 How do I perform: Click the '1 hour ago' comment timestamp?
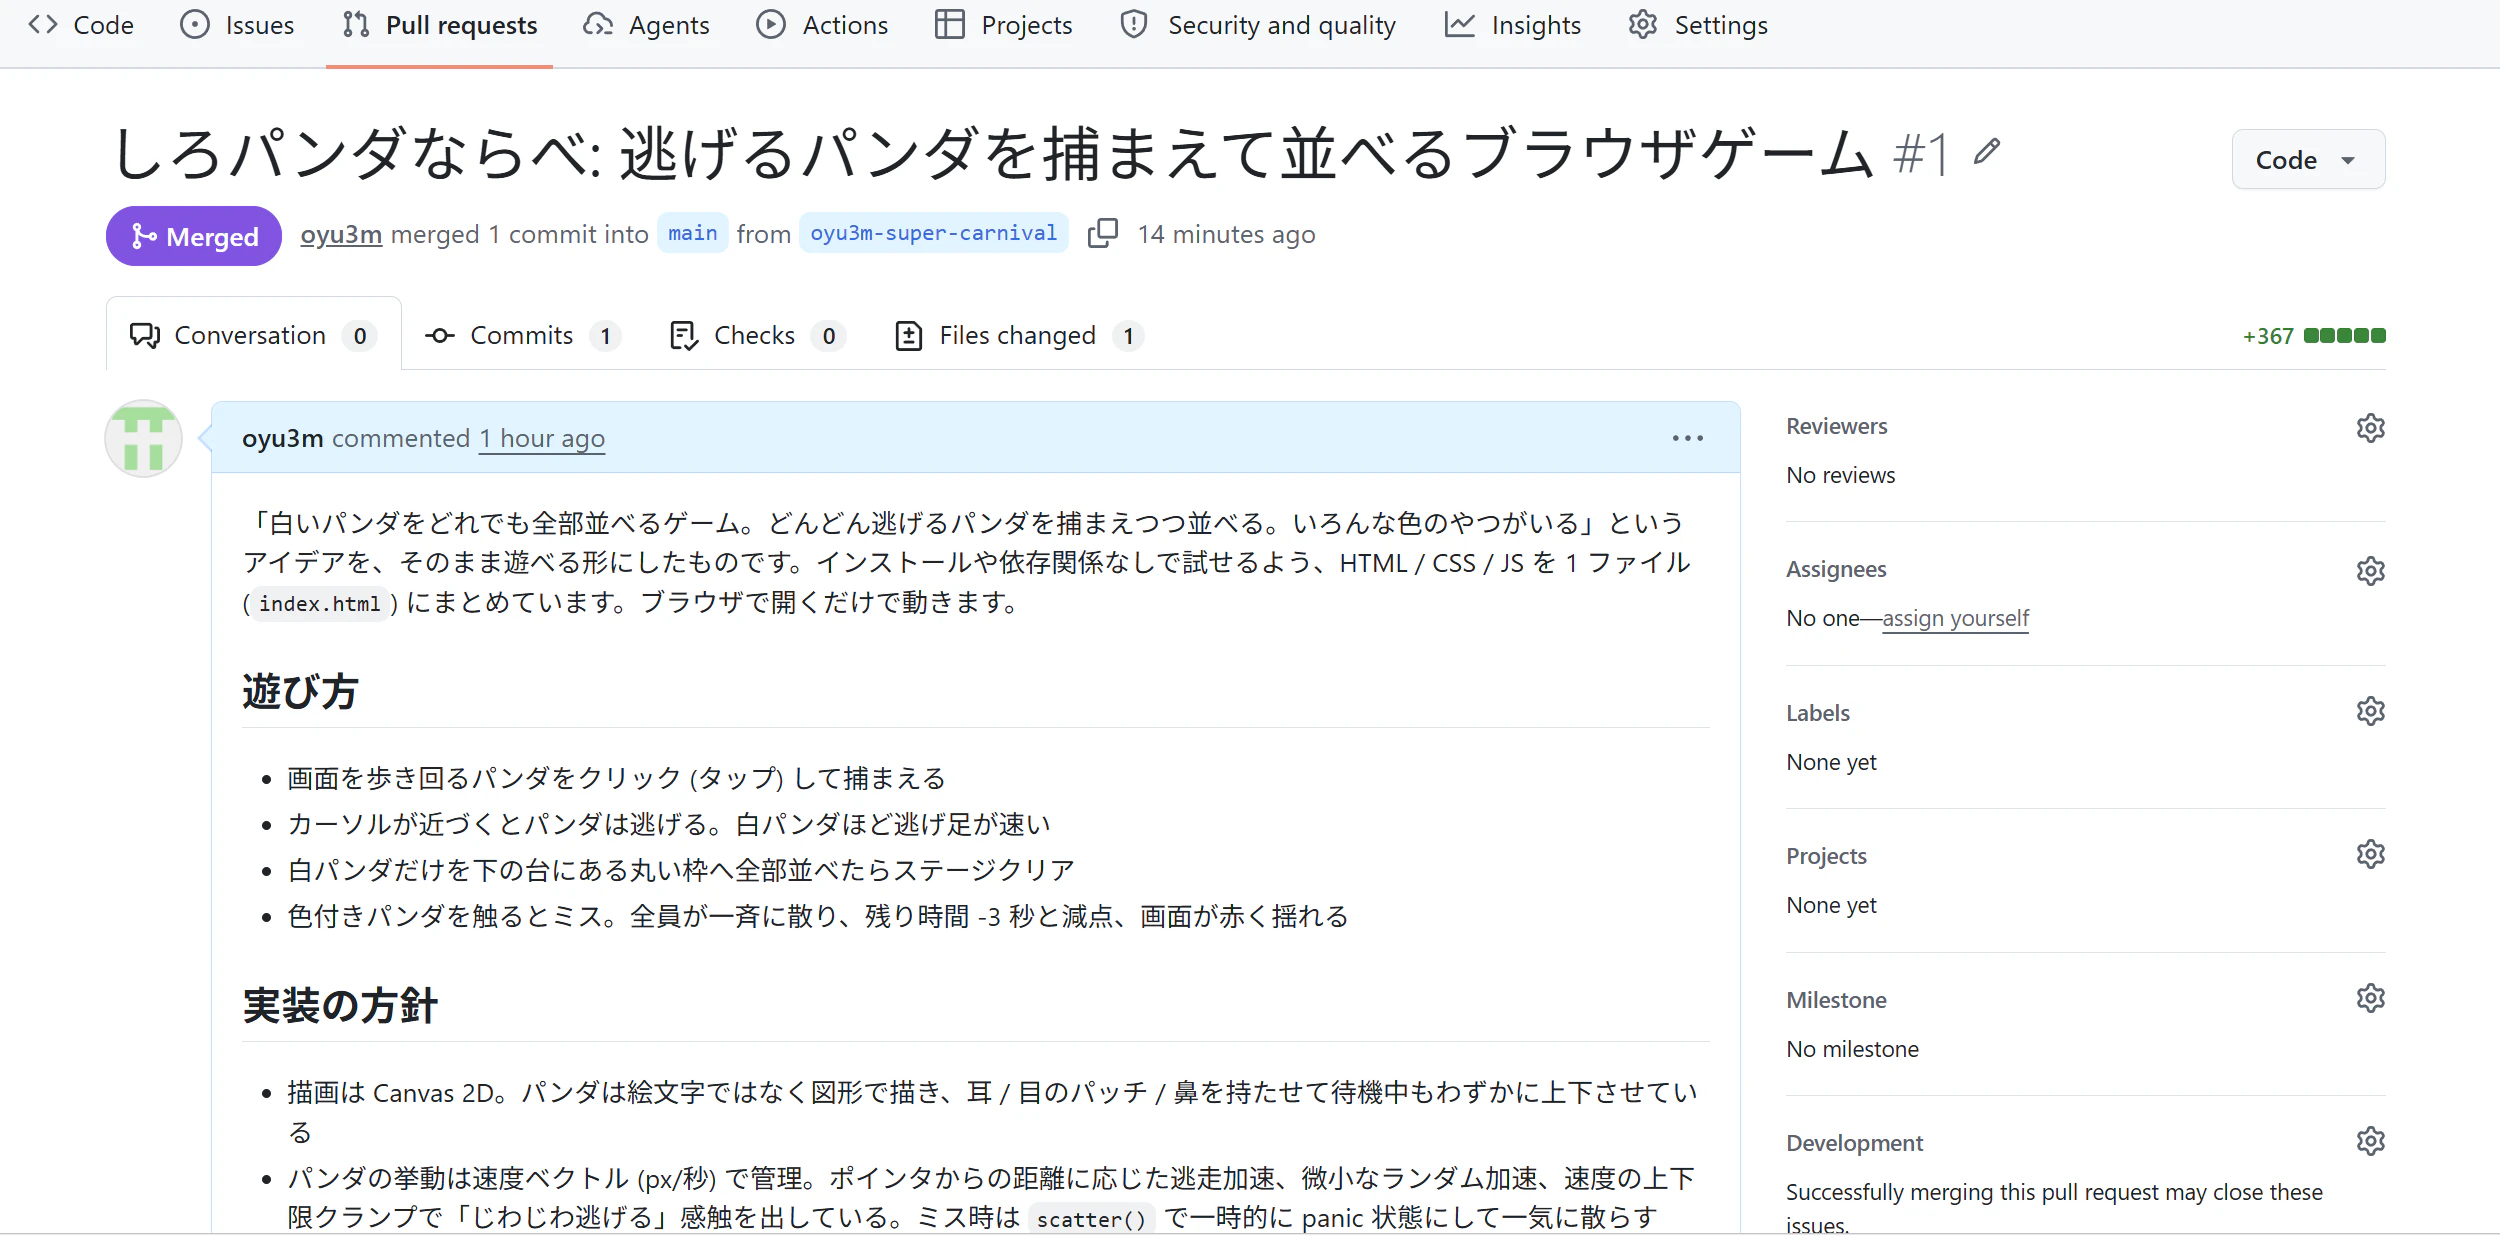coord(542,438)
